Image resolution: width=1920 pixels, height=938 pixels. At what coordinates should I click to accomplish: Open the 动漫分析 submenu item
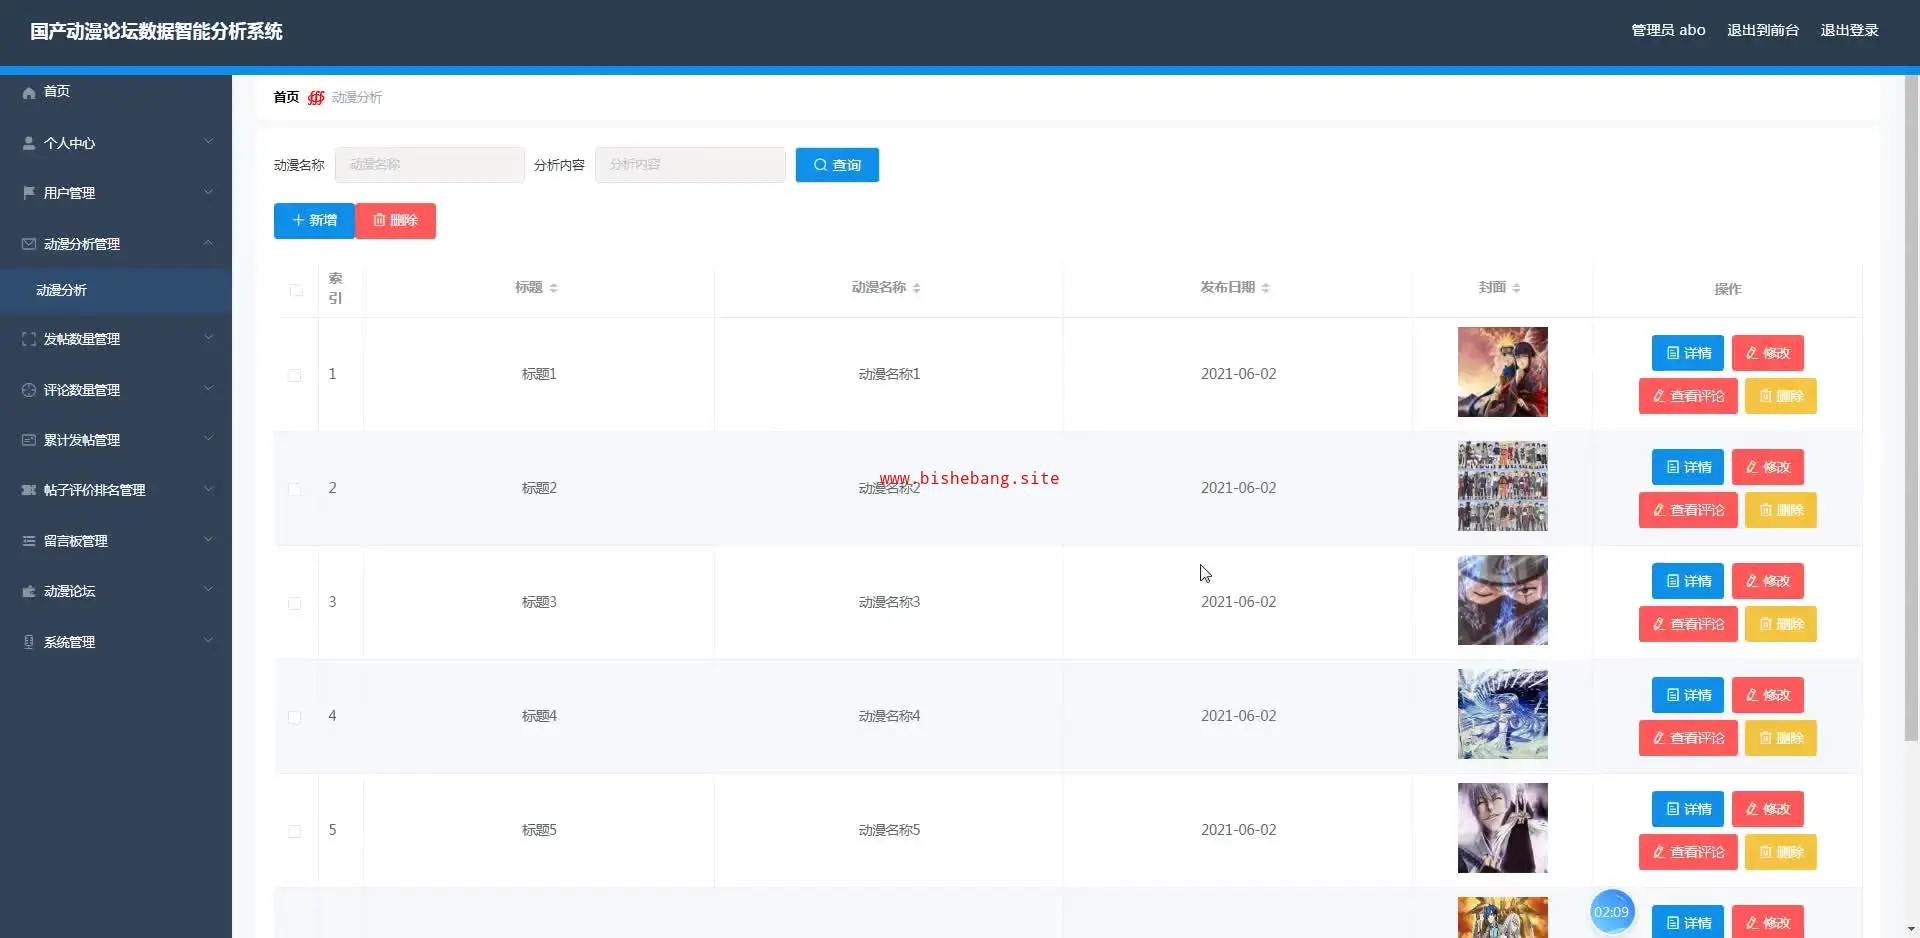click(x=62, y=290)
